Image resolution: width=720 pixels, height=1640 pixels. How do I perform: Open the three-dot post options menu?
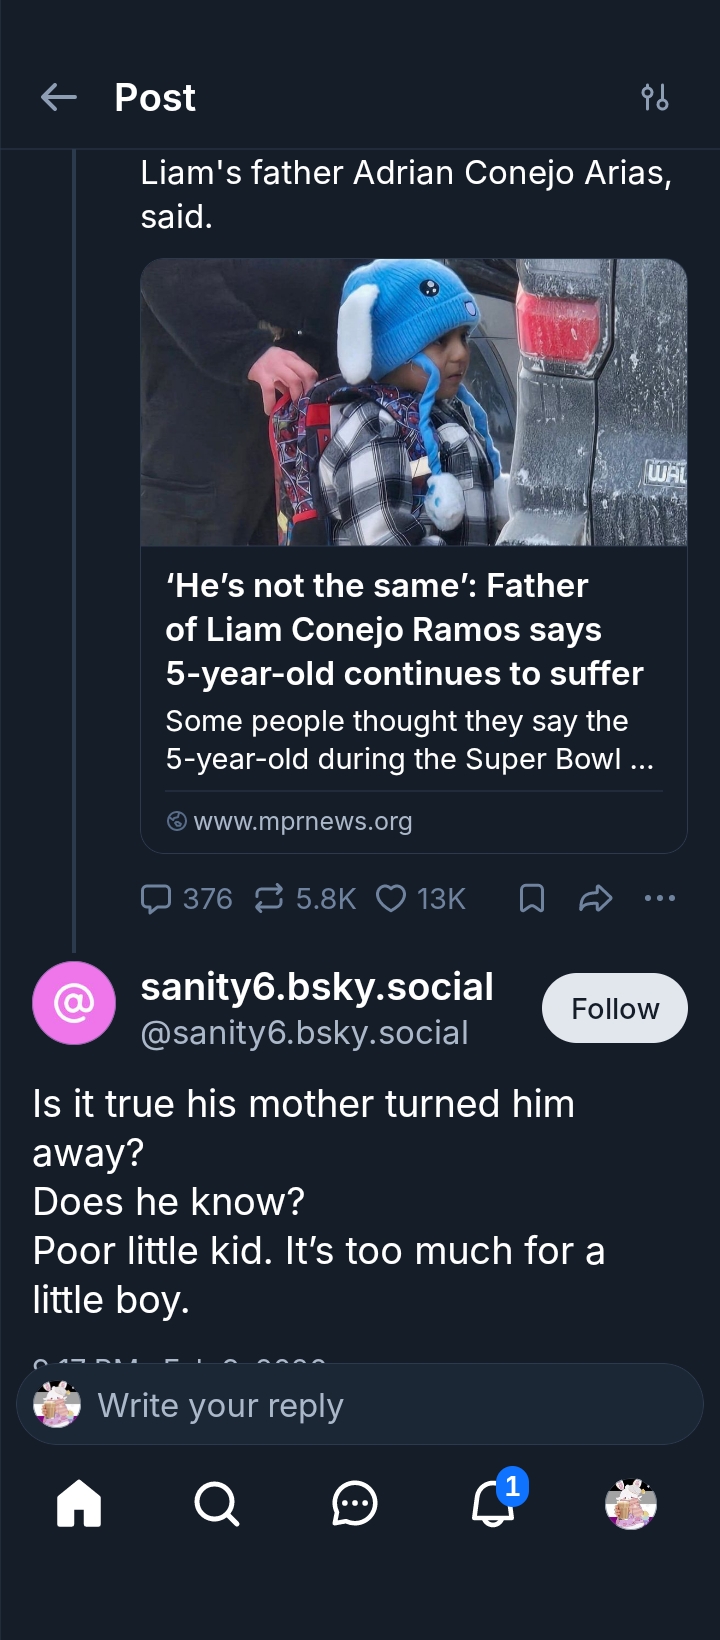tap(660, 899)
